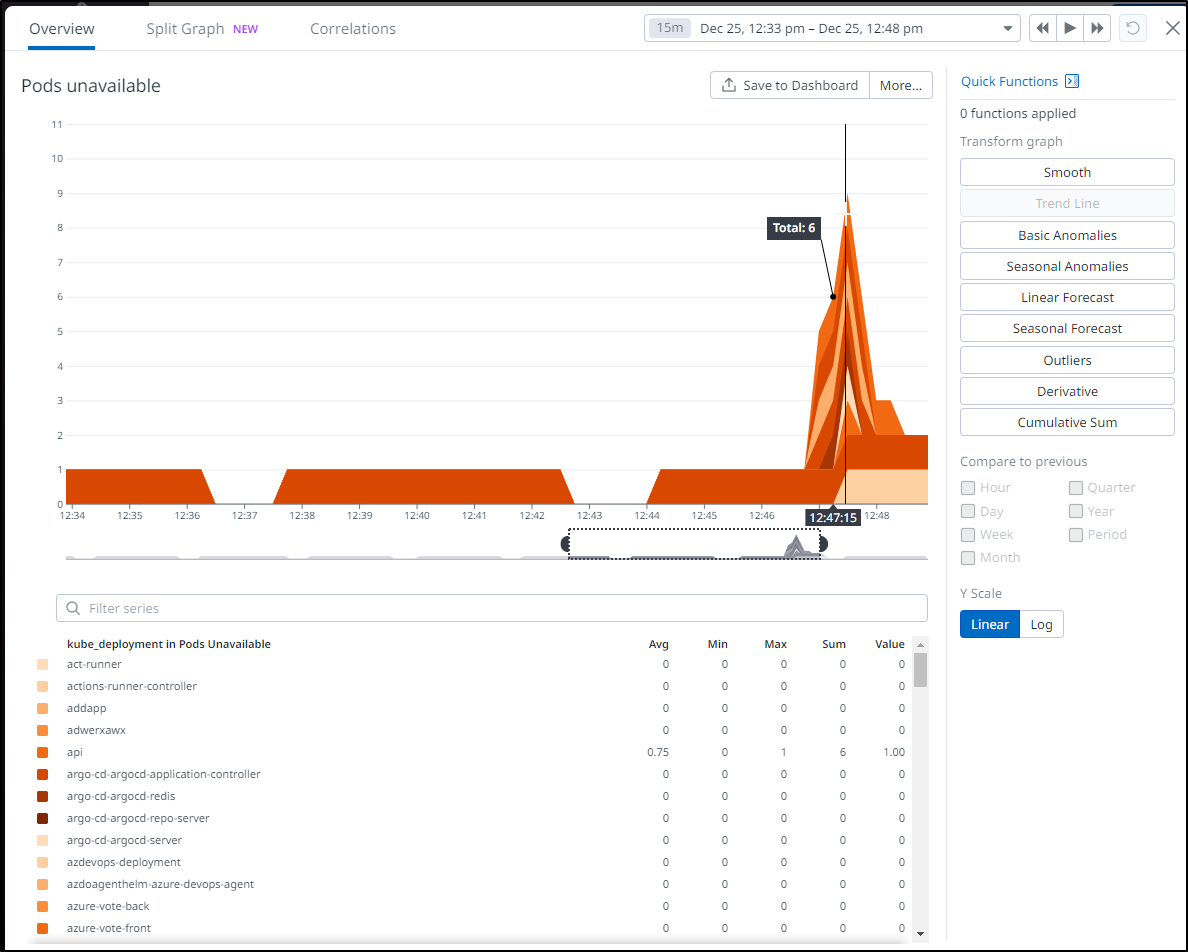Click the addapp color swatch
1188x952 pixels.
(x=42, y=708)
